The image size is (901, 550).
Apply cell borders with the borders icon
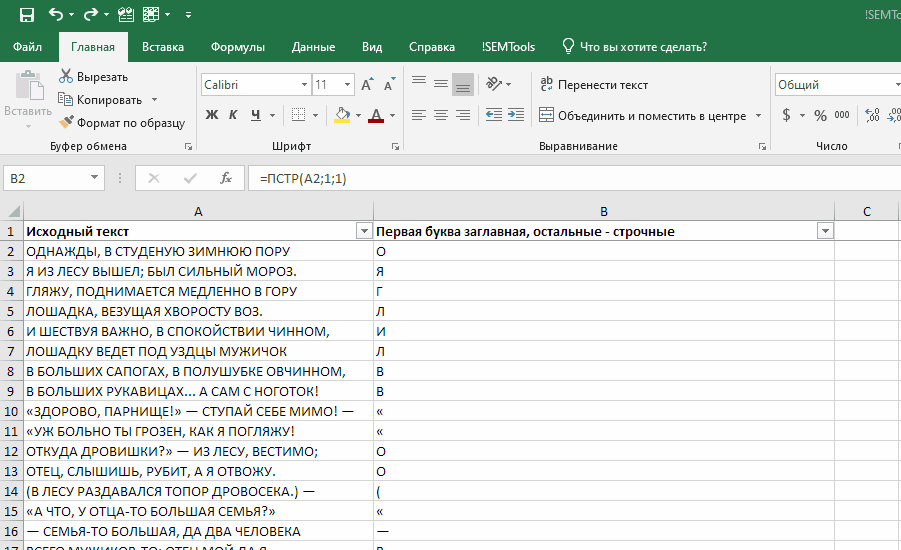298,115
